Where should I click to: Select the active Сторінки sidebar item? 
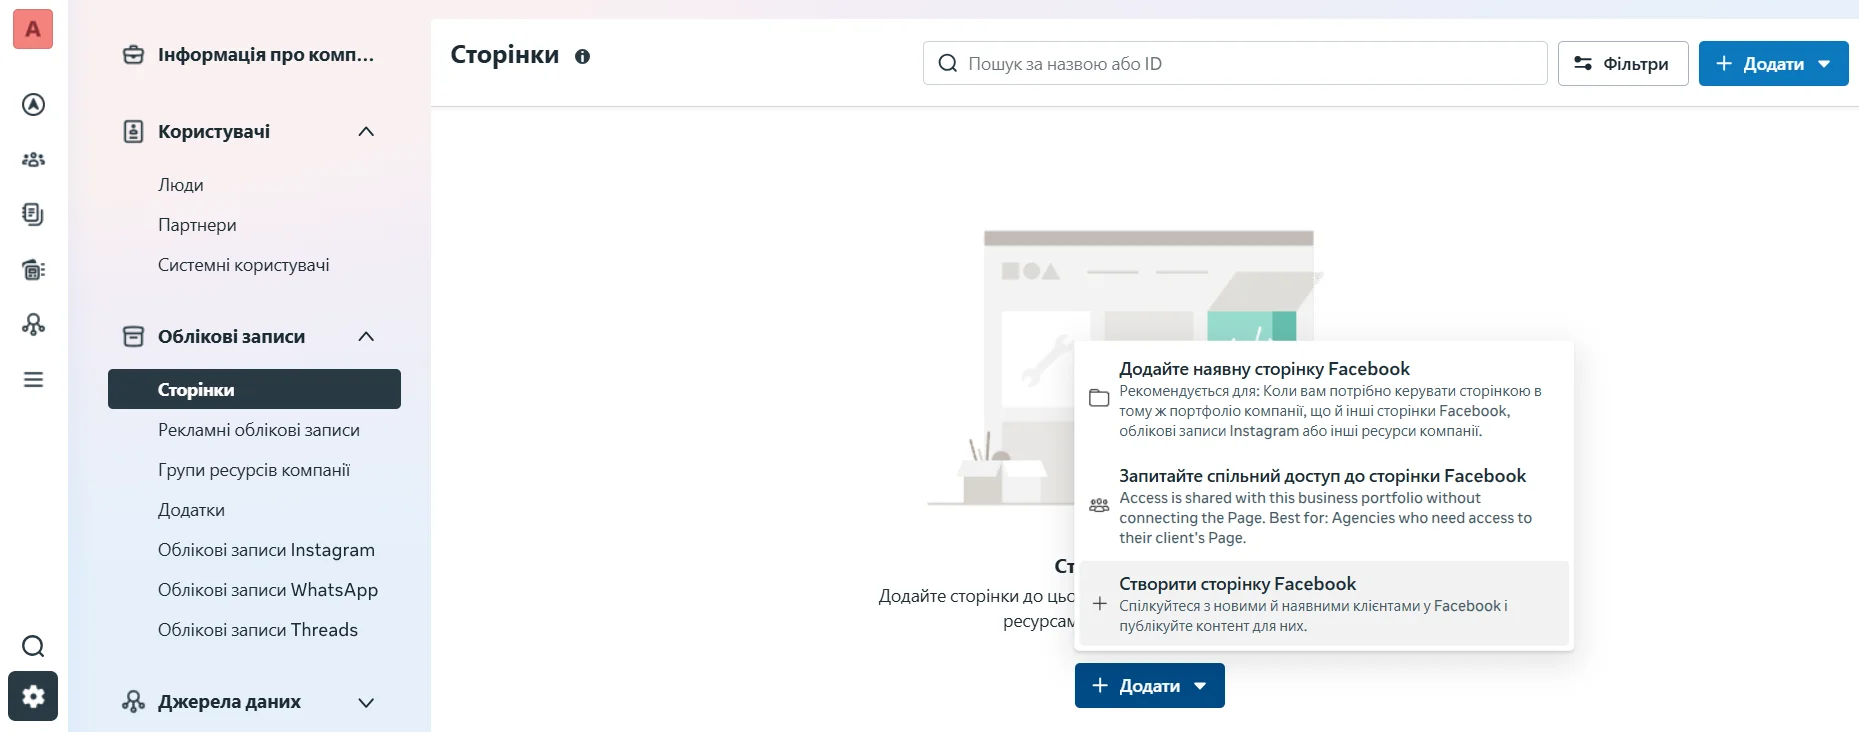(x=254, y=389)
